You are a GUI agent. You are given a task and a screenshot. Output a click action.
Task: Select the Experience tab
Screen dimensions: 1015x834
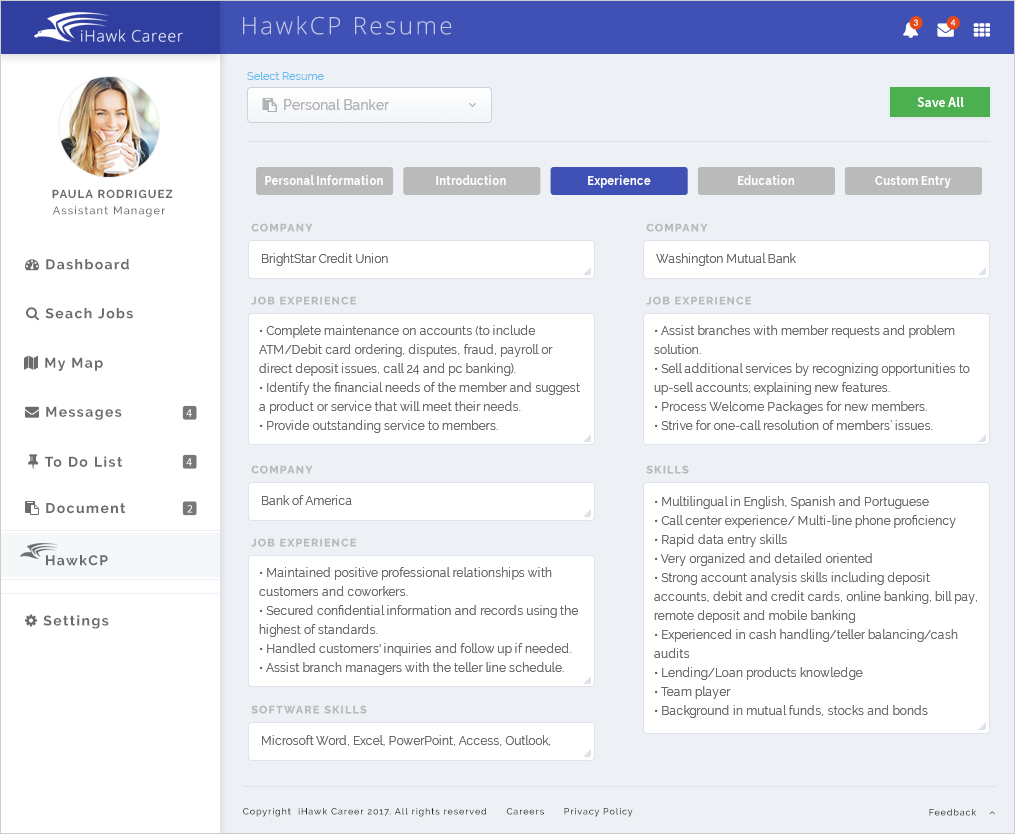click(619, 181)
